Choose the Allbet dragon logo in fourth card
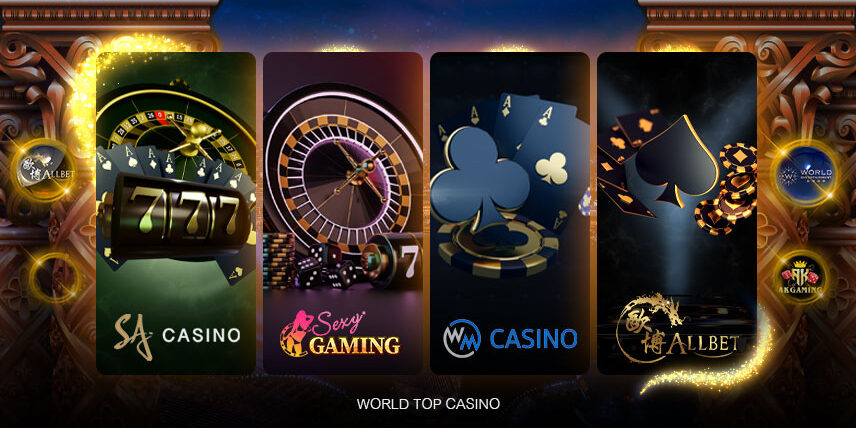Viewport: 856px width, 428px height. coord(677,328)
